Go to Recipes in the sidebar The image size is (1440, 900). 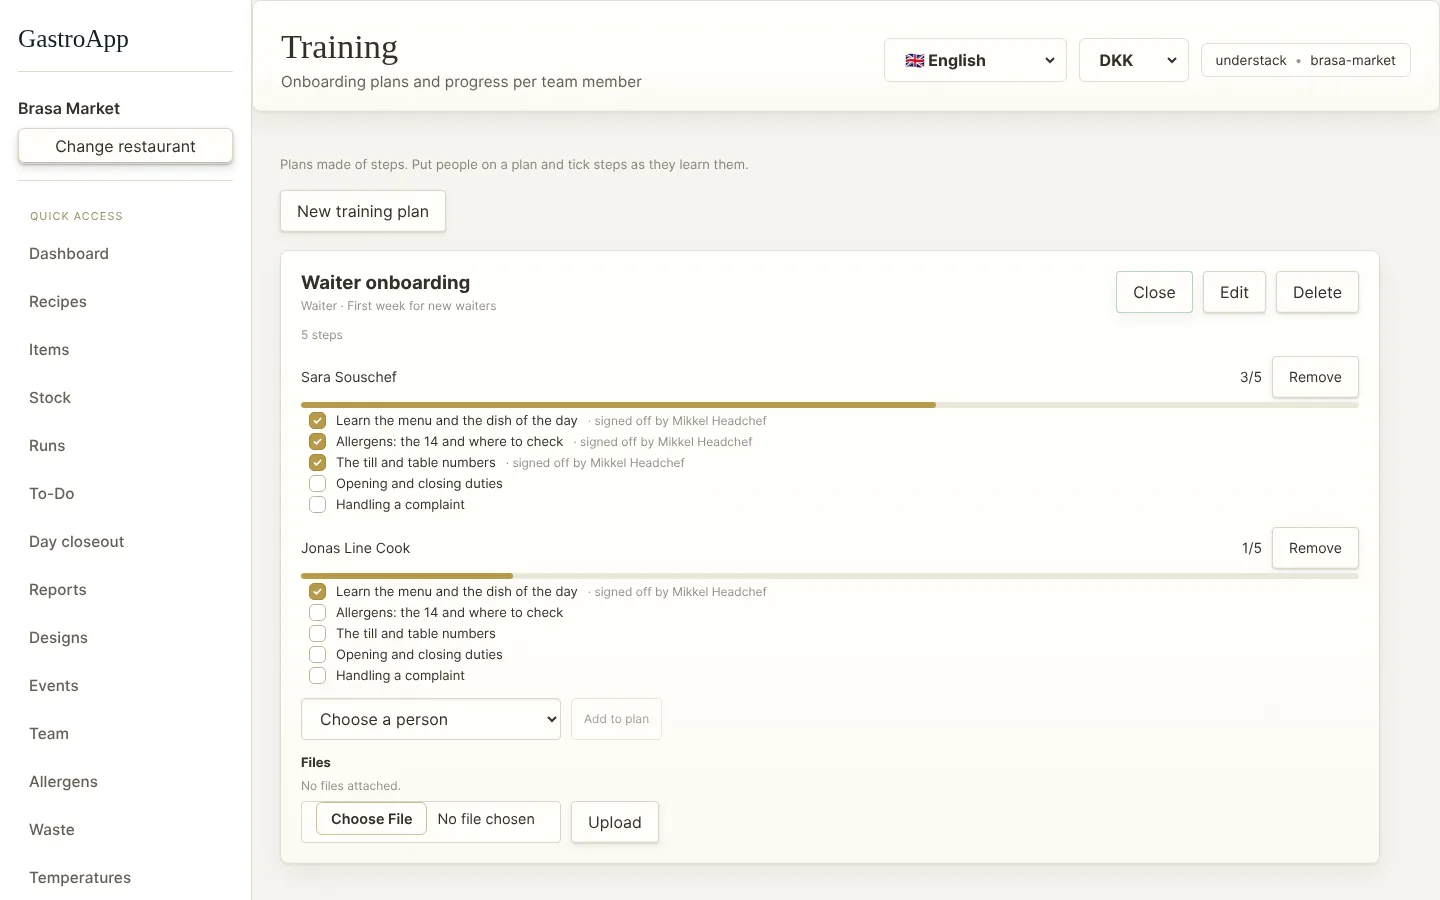(58, 302)
